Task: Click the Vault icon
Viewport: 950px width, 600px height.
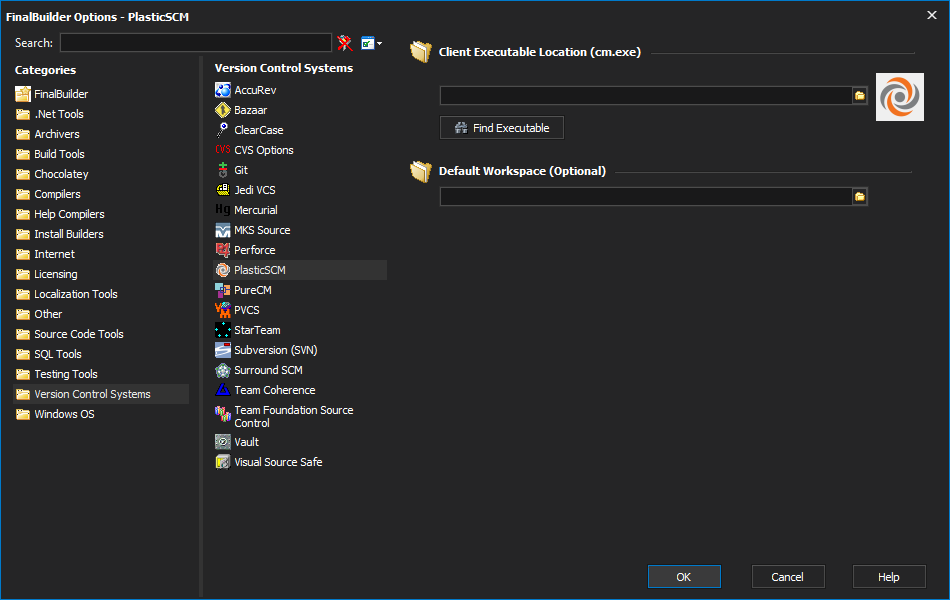Action: 223,442
